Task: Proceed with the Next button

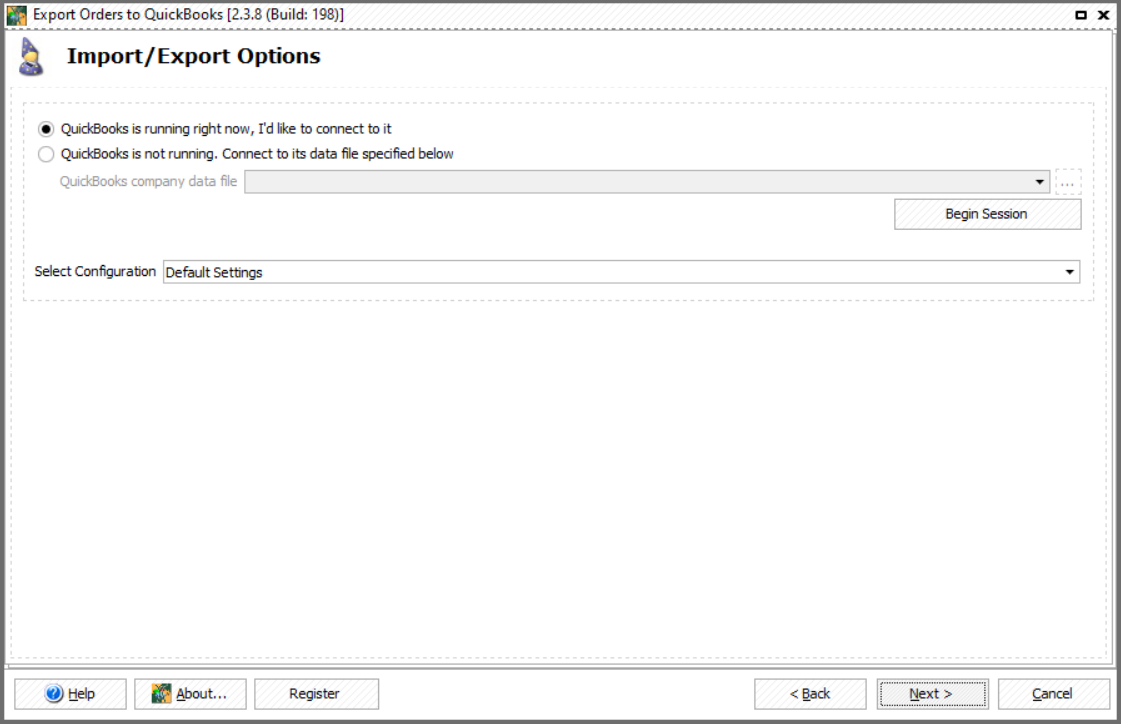Action: coord(932,694)
